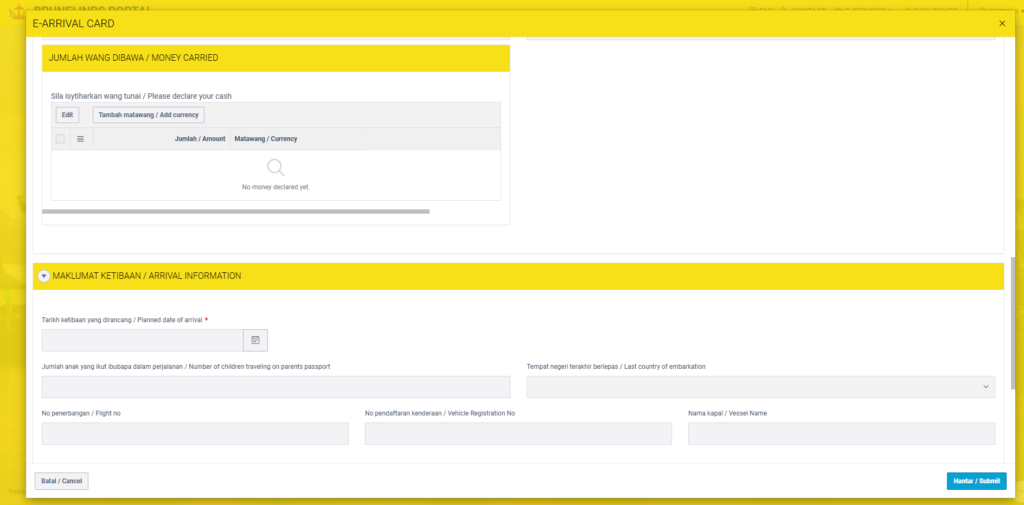Screen dimensions: 1024x505
Task: Collapse the Arrival Information section arrow
Action: point(43,276)
